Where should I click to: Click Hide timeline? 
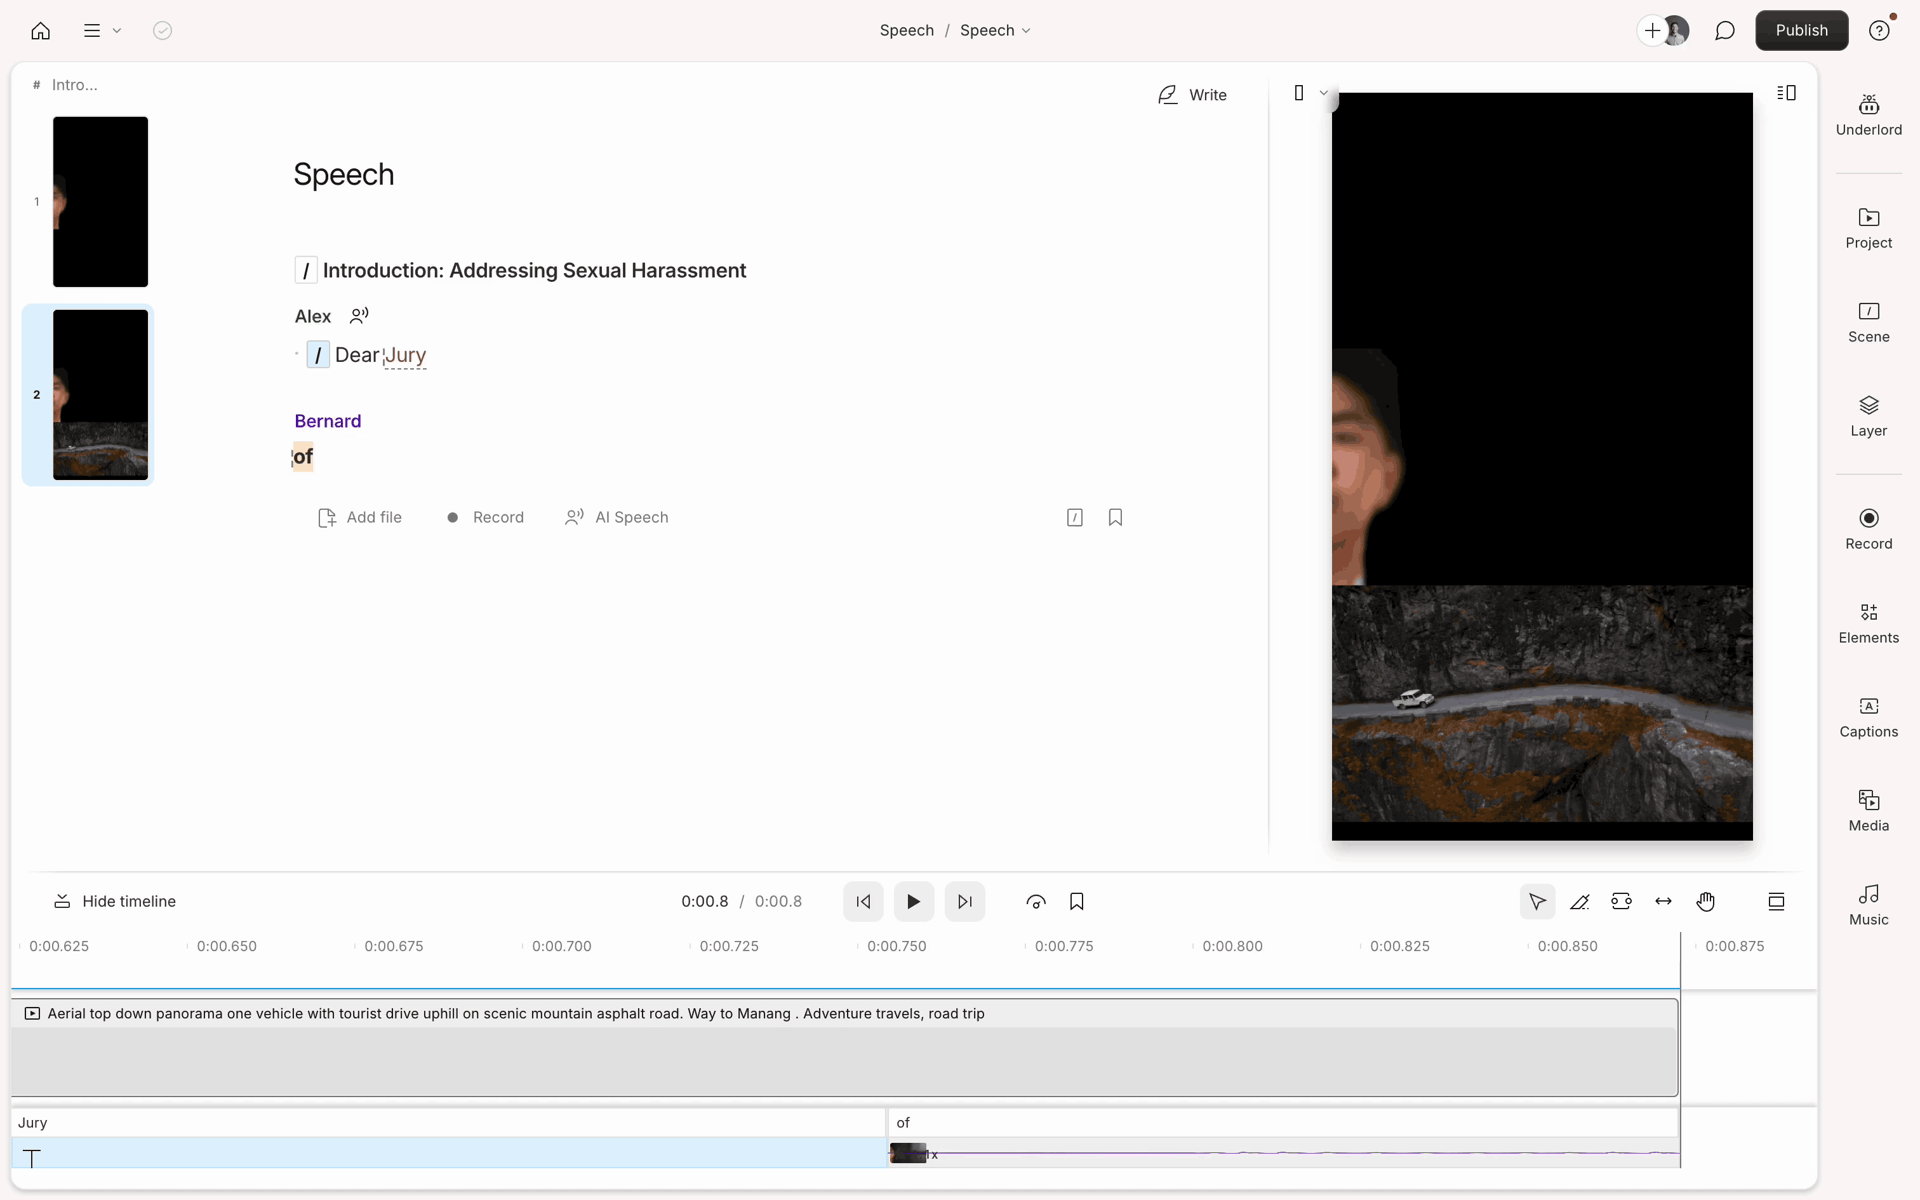coord(115,901)
